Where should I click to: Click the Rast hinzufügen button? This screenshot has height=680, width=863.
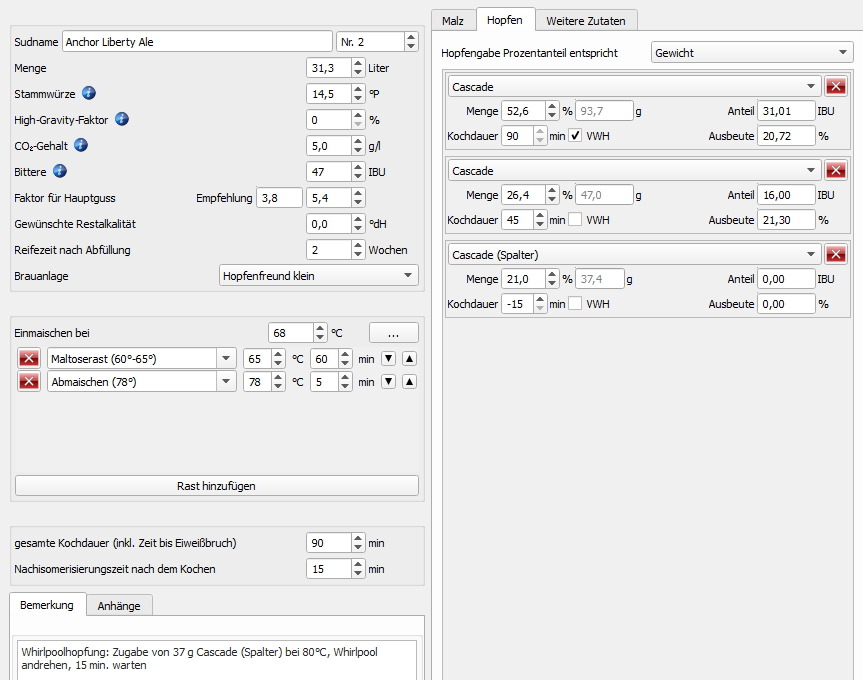pos(216,486)
